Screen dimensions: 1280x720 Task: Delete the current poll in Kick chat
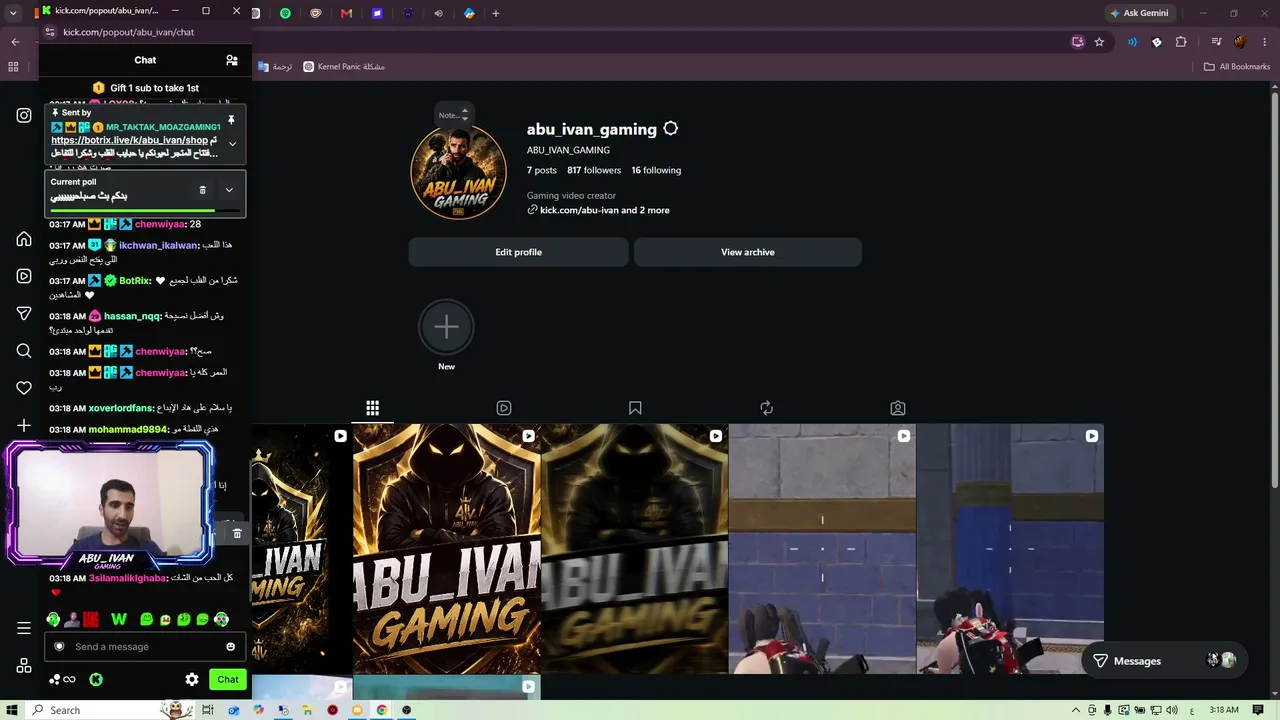(x=202, y=190)
